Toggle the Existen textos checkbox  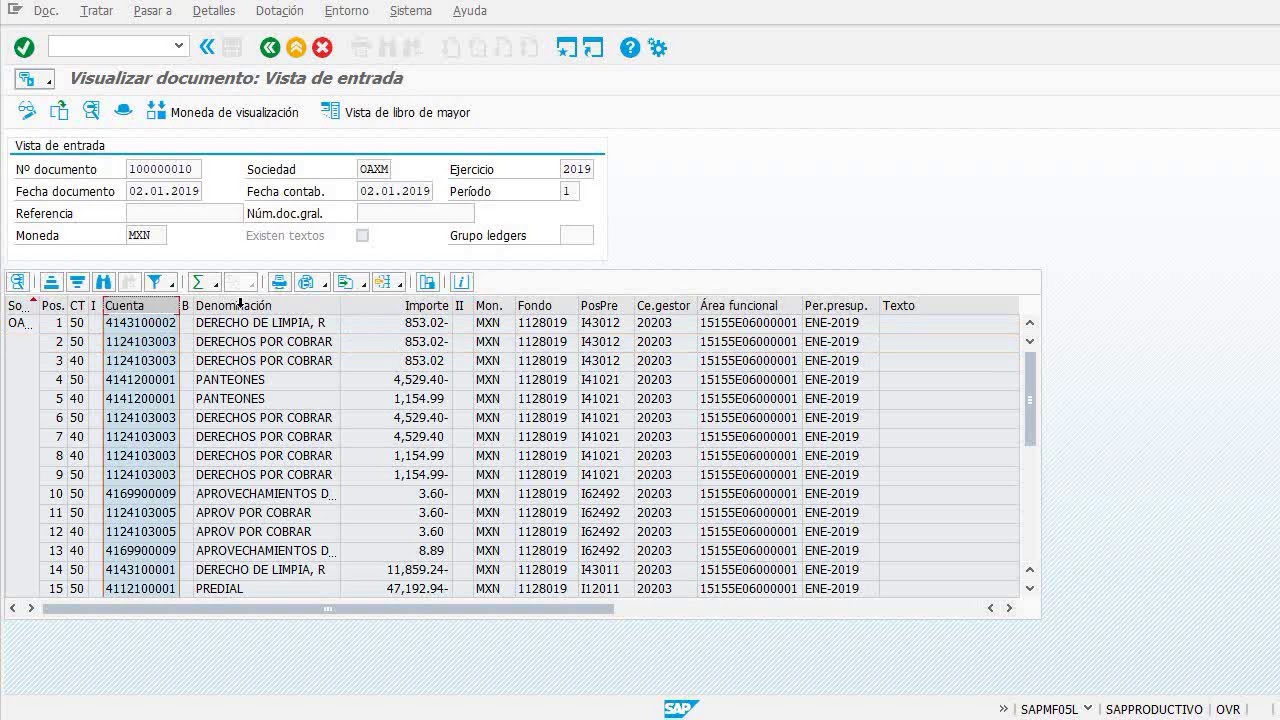pos(362,236)
